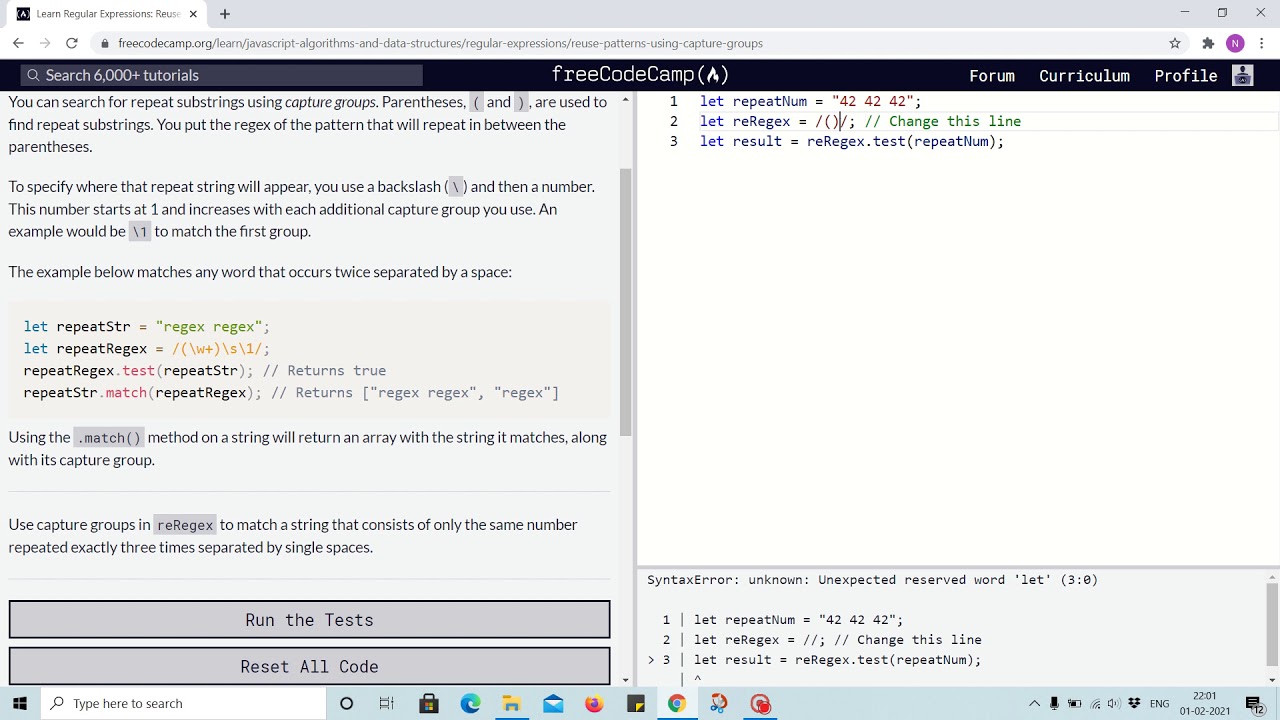Open Chrome profile avatar N
Viewport: 1280px width, 720px height.
click(x=1235, y=43)
